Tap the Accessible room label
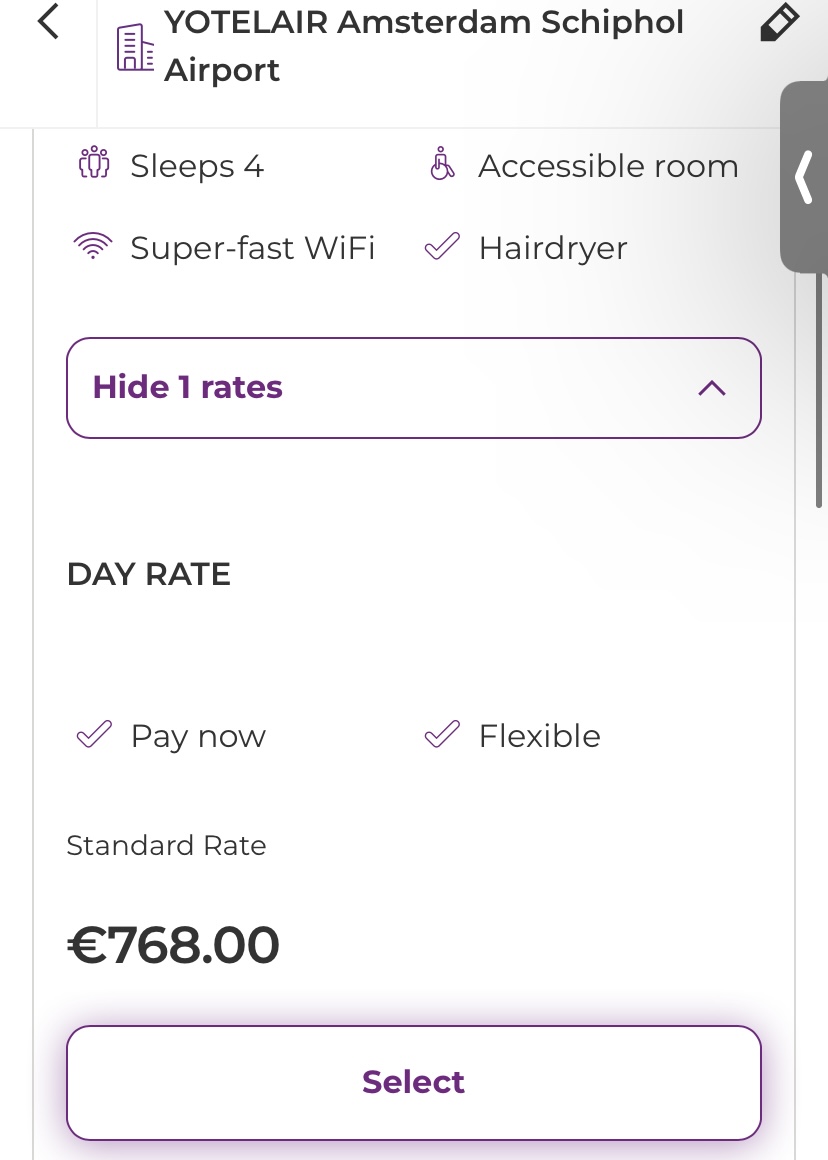Image resolution: width=828 pixels, height=1160 pixels. tap(608, 166)
